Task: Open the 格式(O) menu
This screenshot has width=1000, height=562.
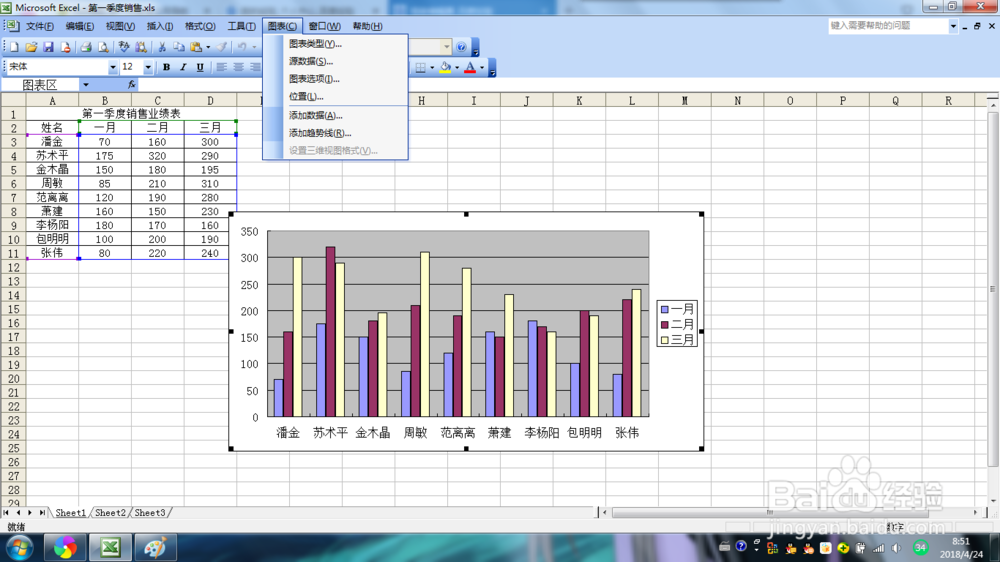Action: 200,26
